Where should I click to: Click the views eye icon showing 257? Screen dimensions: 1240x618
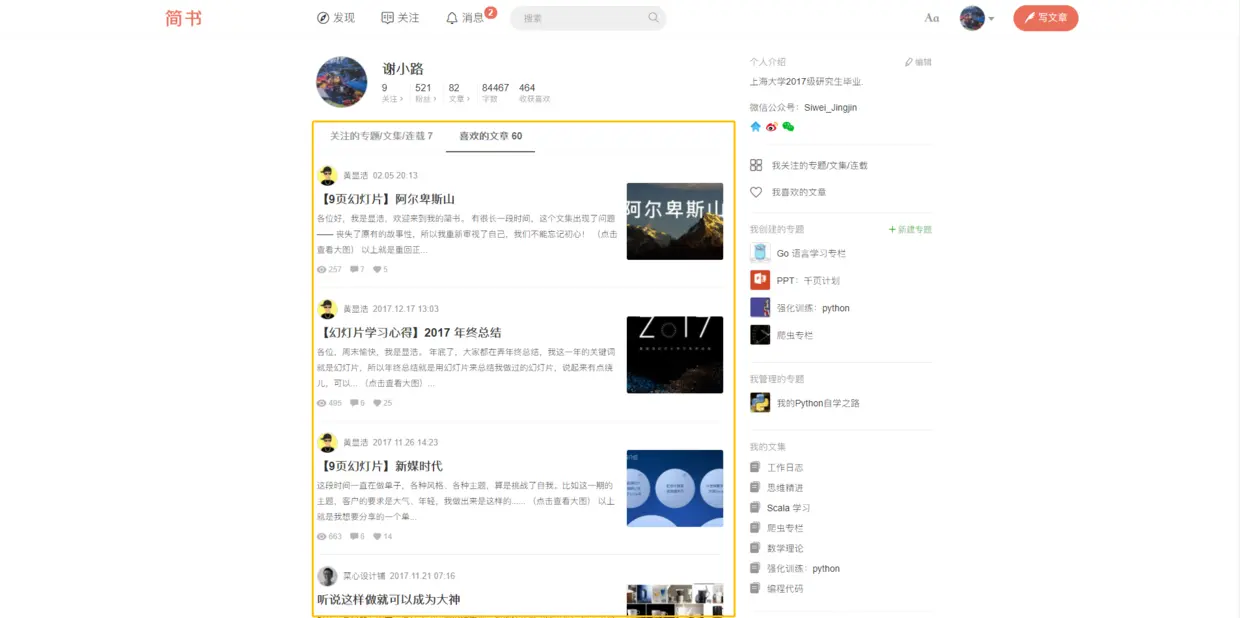coord(322,270)
